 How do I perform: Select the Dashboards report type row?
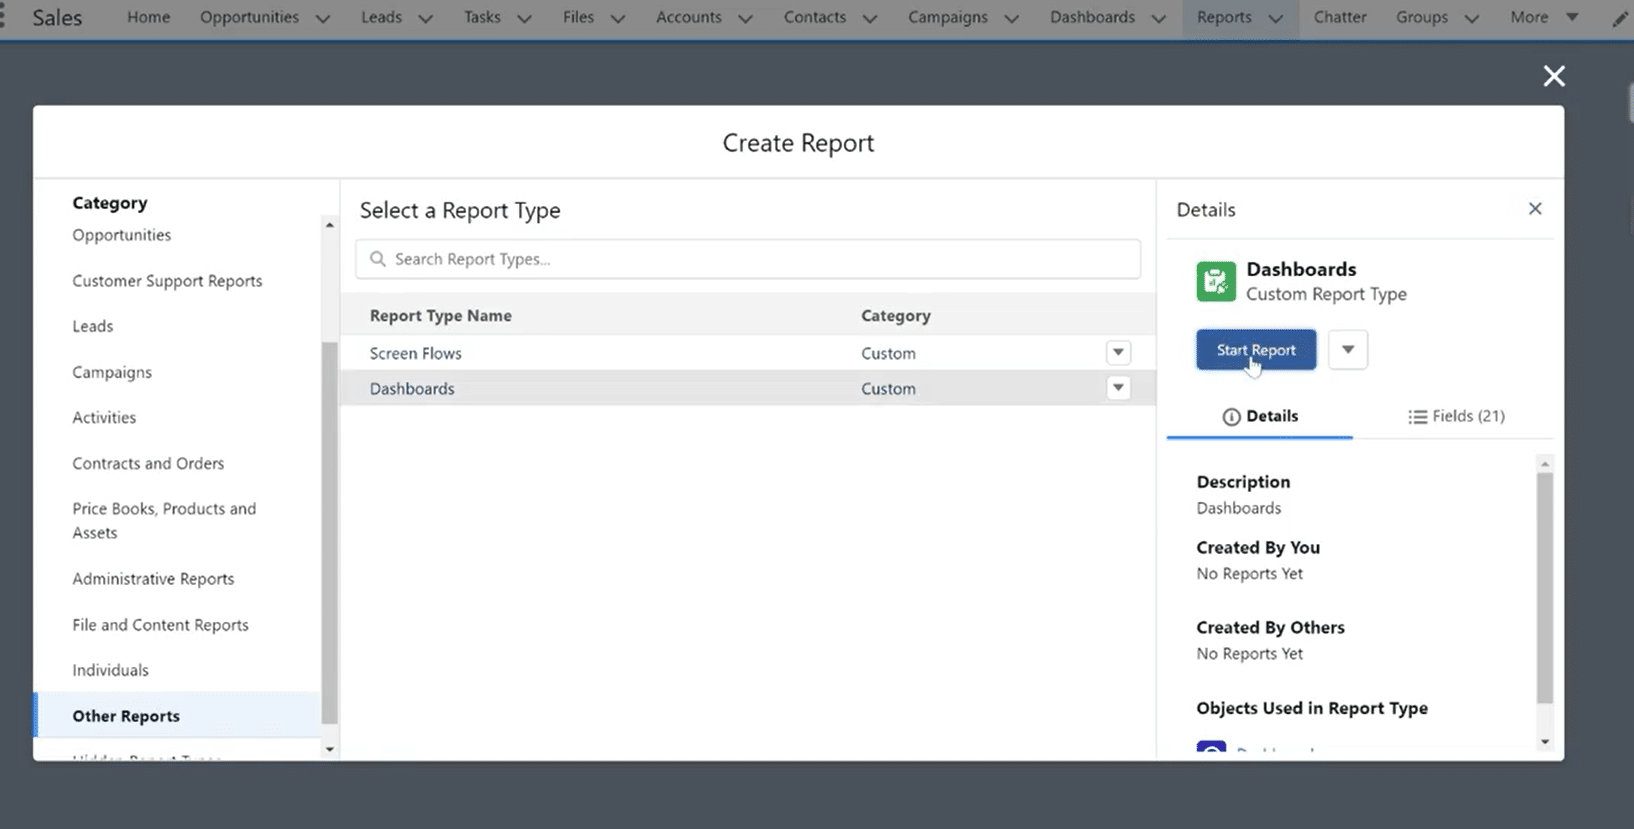[x=748, y=389]
